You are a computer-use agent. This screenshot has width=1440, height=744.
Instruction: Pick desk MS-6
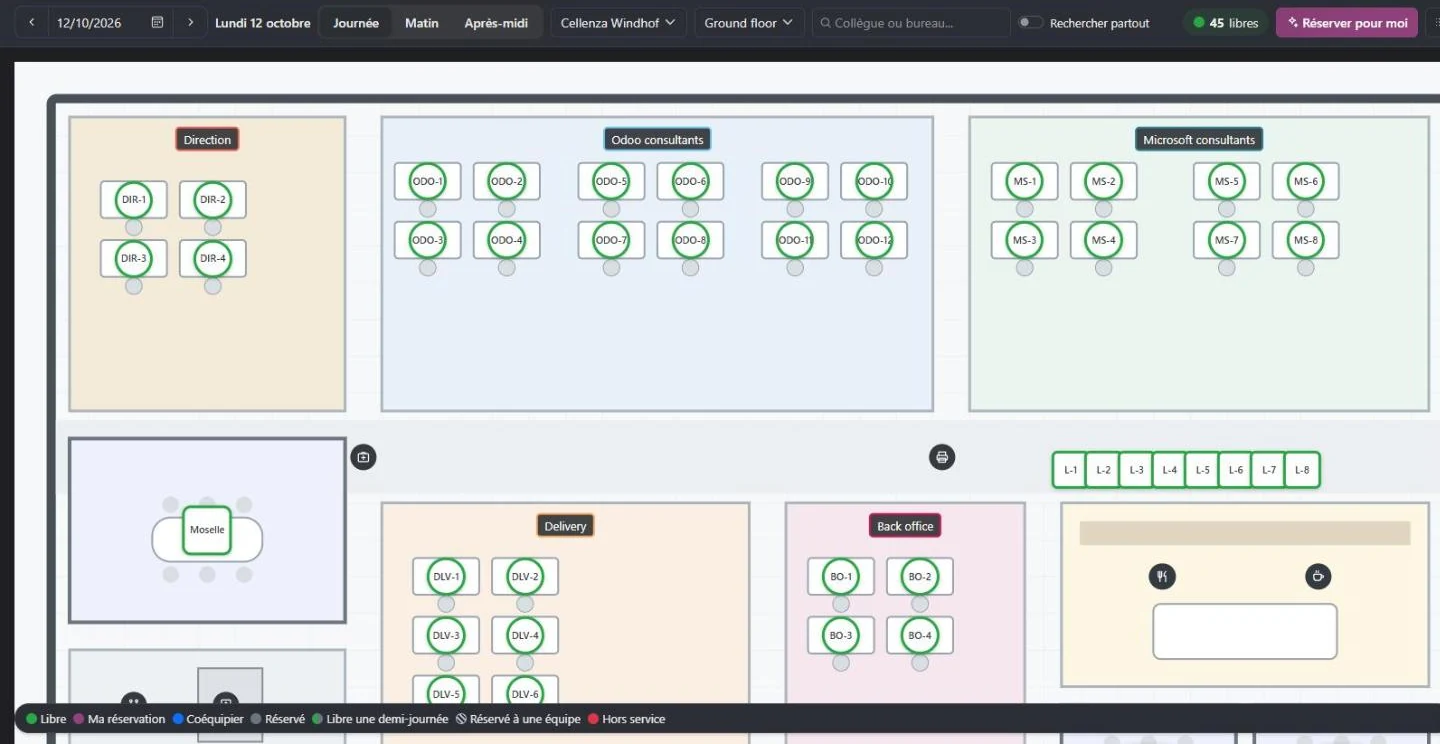(x=1306, y=181)
